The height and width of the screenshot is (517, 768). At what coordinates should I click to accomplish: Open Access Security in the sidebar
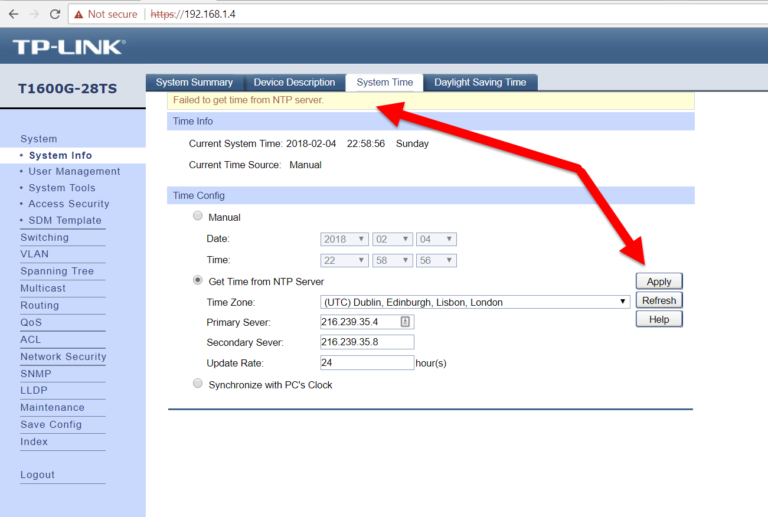click(x=69, y=204)
